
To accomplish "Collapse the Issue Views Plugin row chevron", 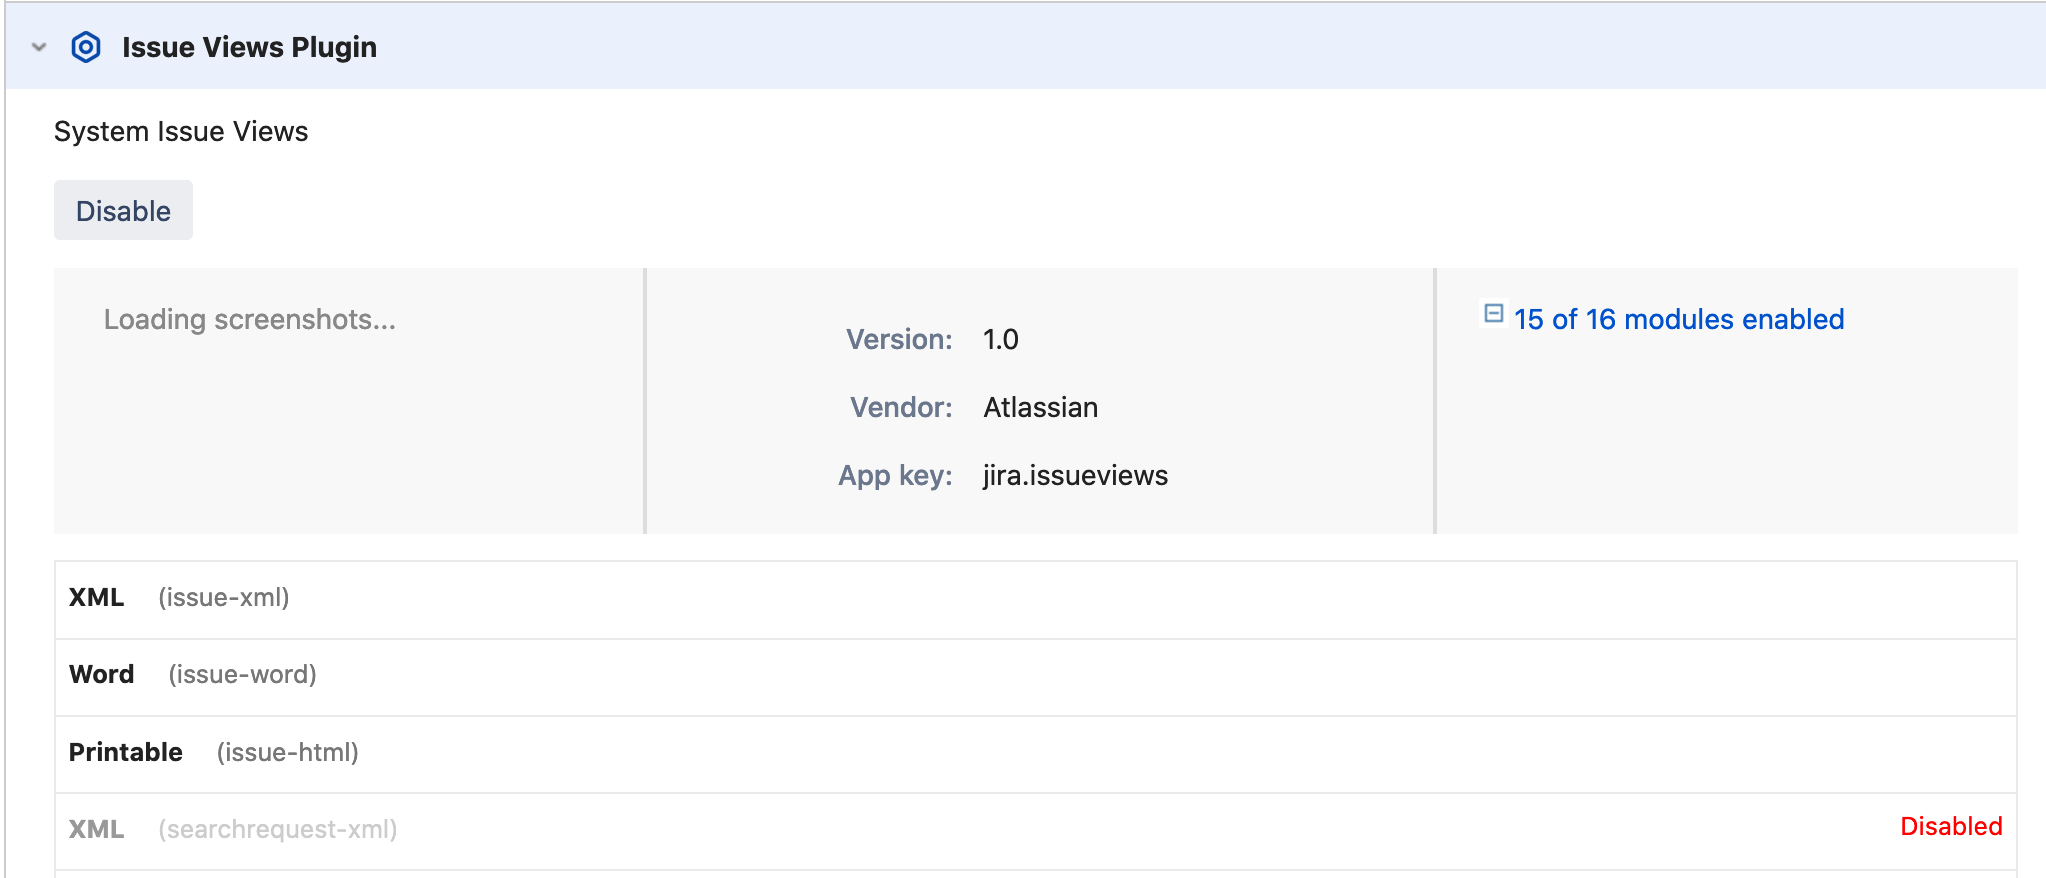I will point(39,47).
